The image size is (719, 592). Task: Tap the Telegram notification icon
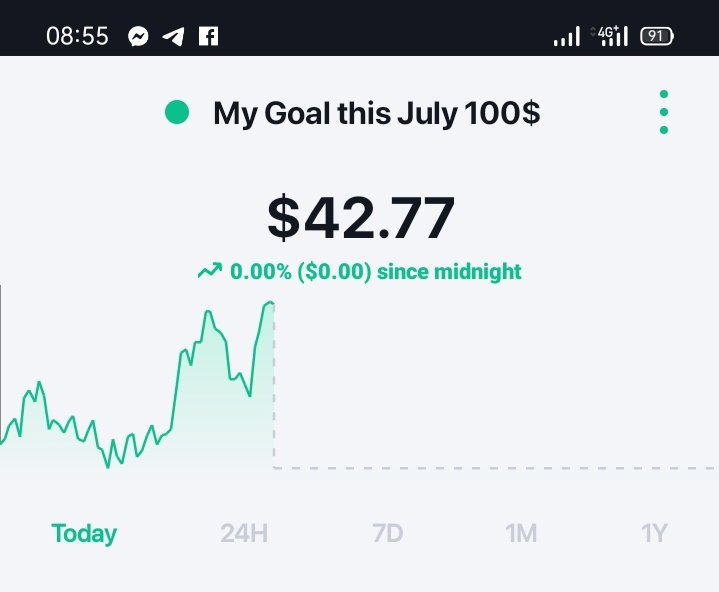[x=173, y=37]
